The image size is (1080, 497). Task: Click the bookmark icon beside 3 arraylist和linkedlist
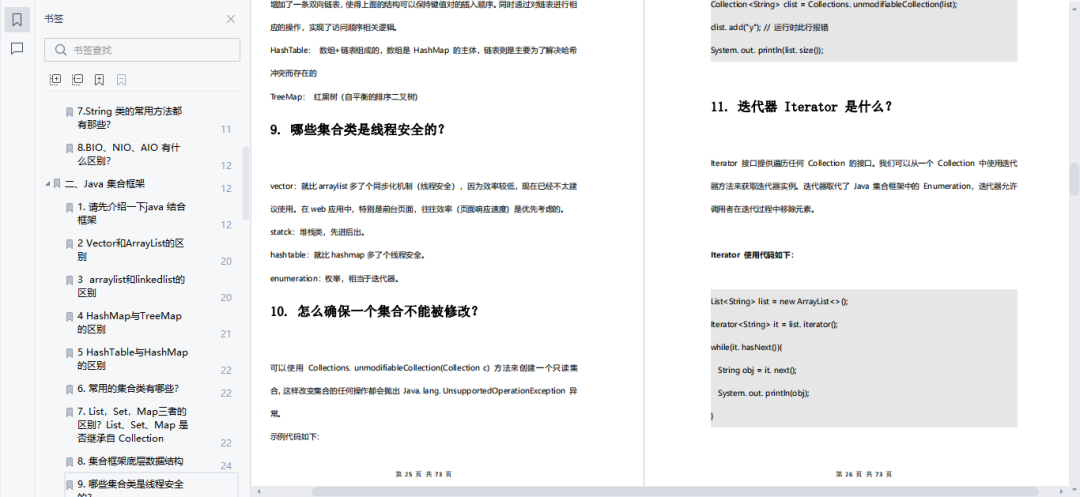coord(70,280)
